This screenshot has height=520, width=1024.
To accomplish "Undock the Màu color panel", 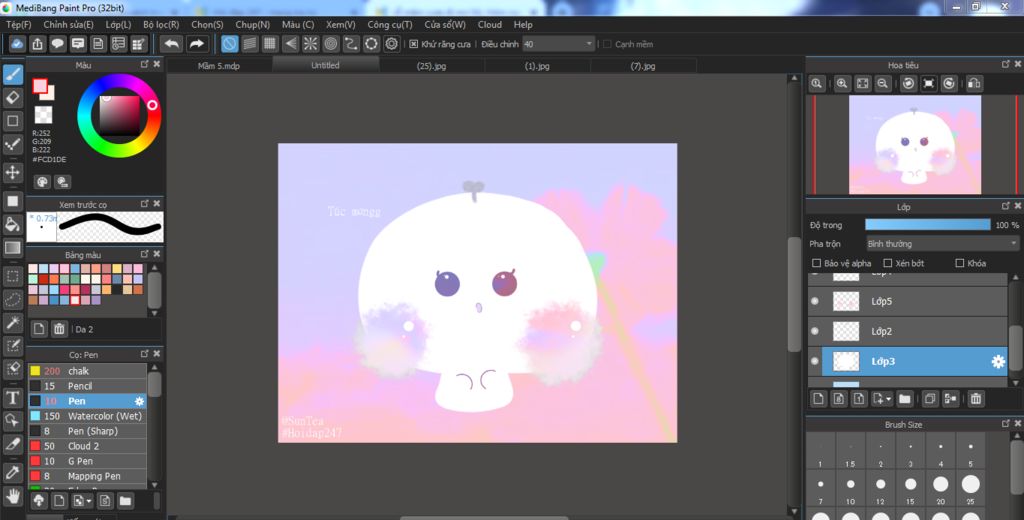I will click(x=145, y=64).
